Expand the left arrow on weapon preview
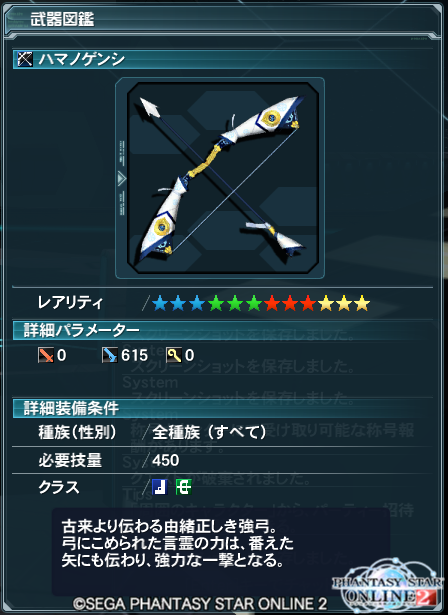Screen dimensions: 448x615 click(121, 179)
